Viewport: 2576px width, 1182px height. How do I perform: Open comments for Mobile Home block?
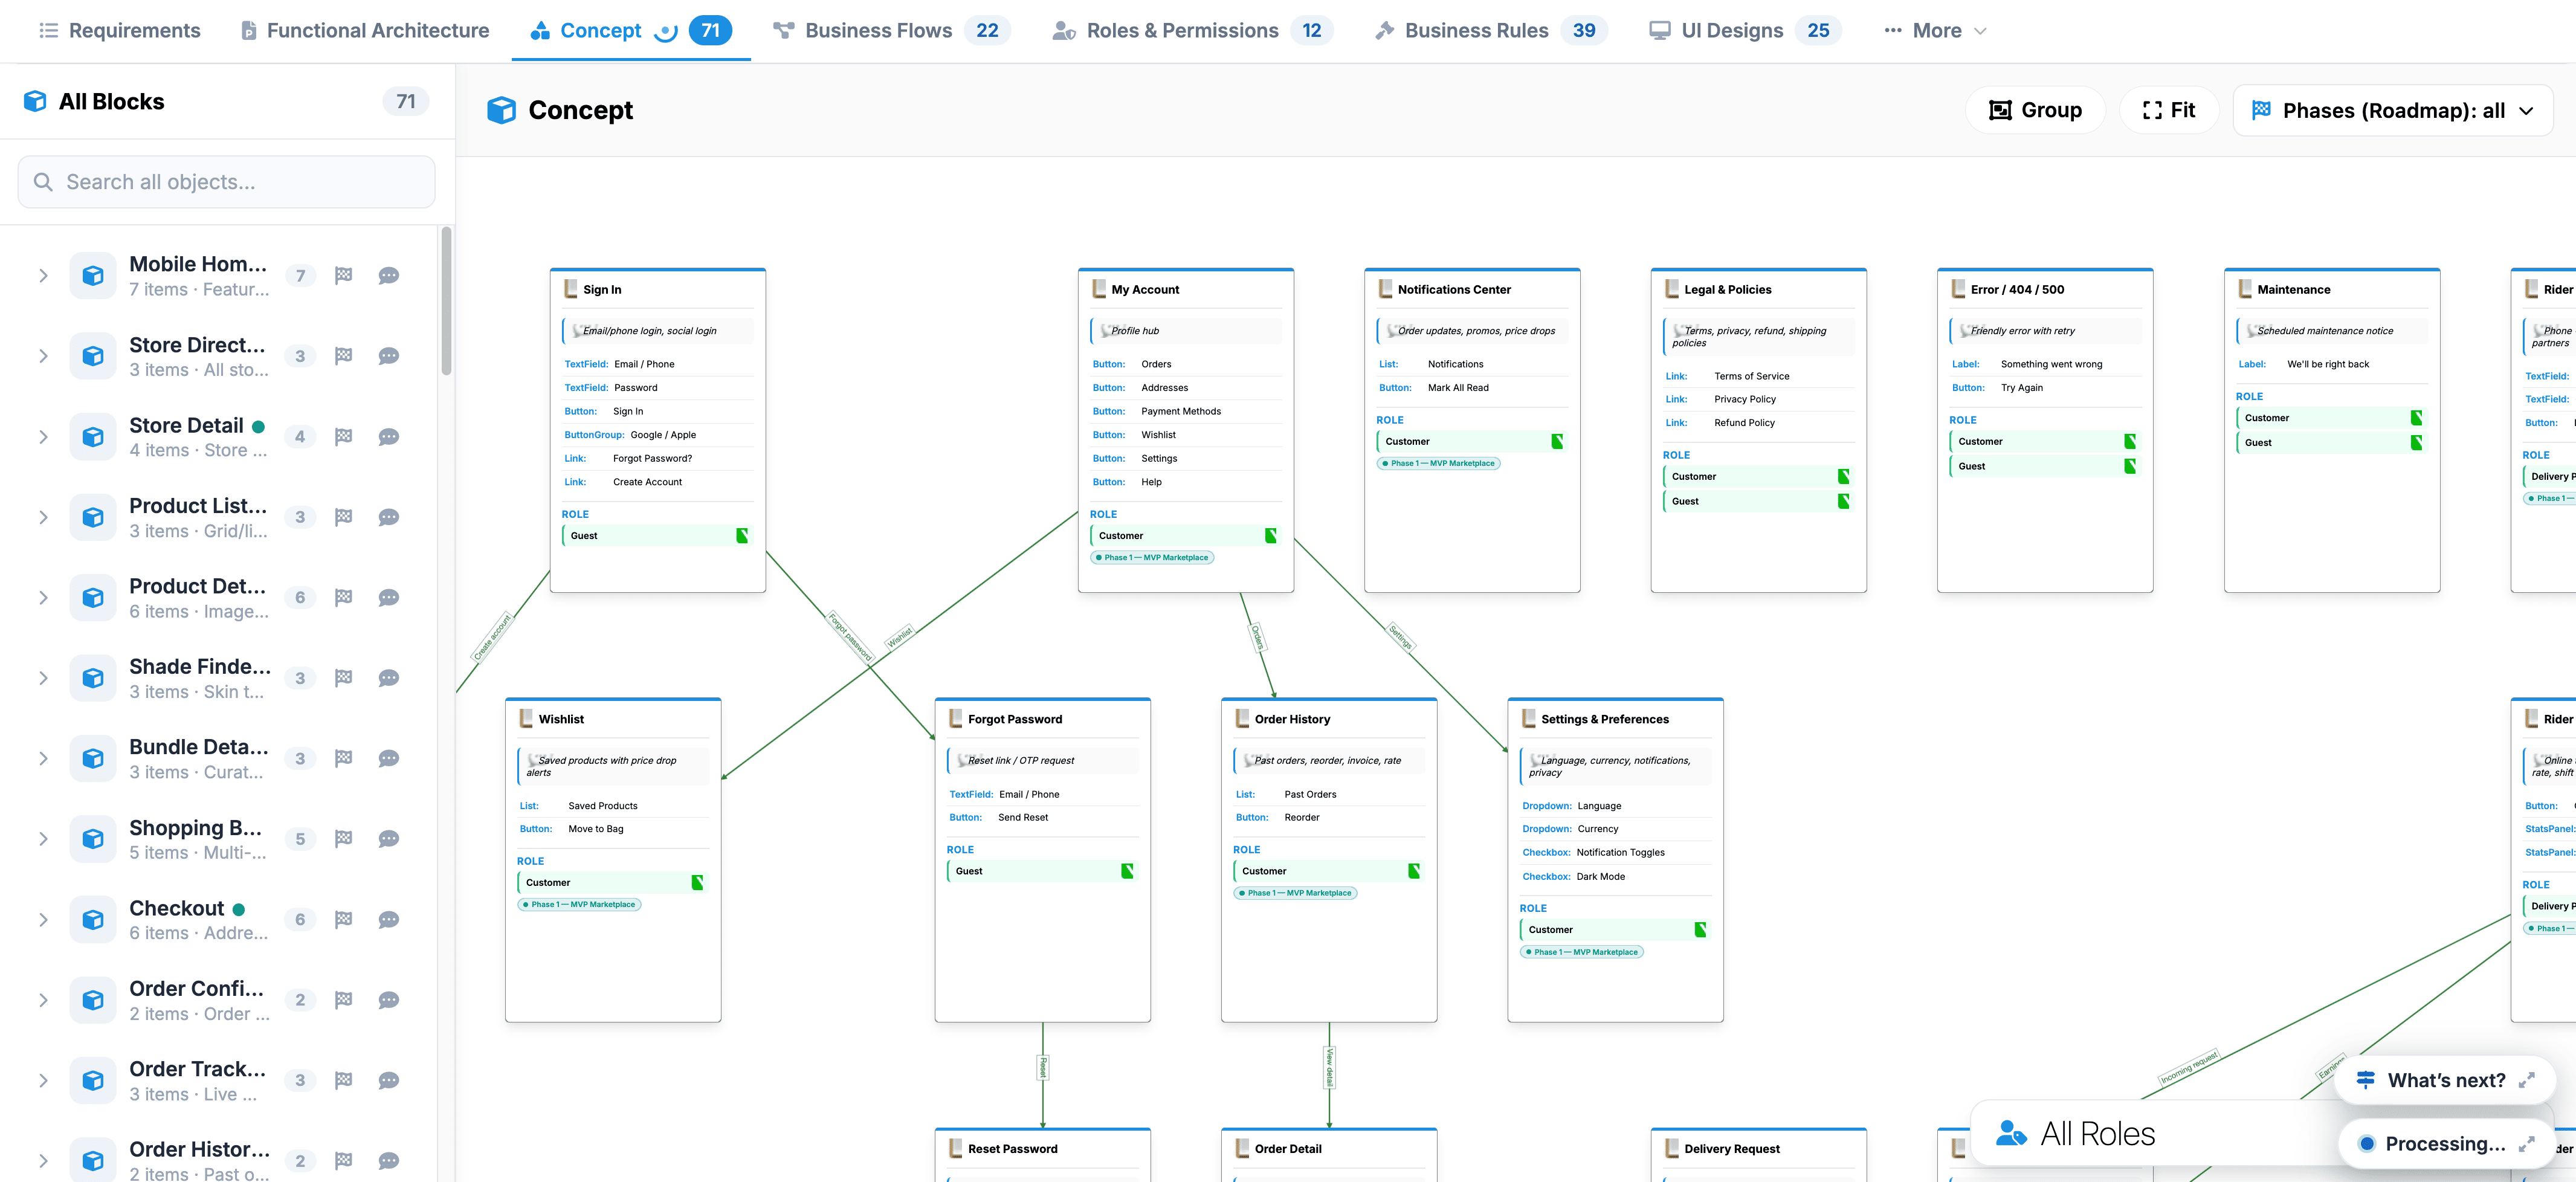[x=389, y=276]
